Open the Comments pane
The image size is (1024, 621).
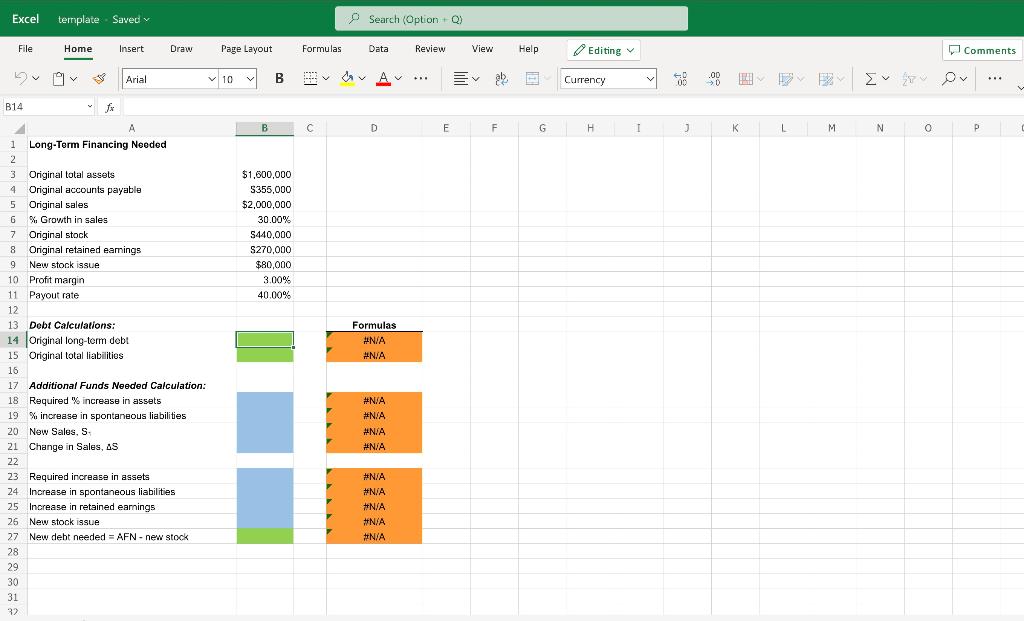[982, 50]
